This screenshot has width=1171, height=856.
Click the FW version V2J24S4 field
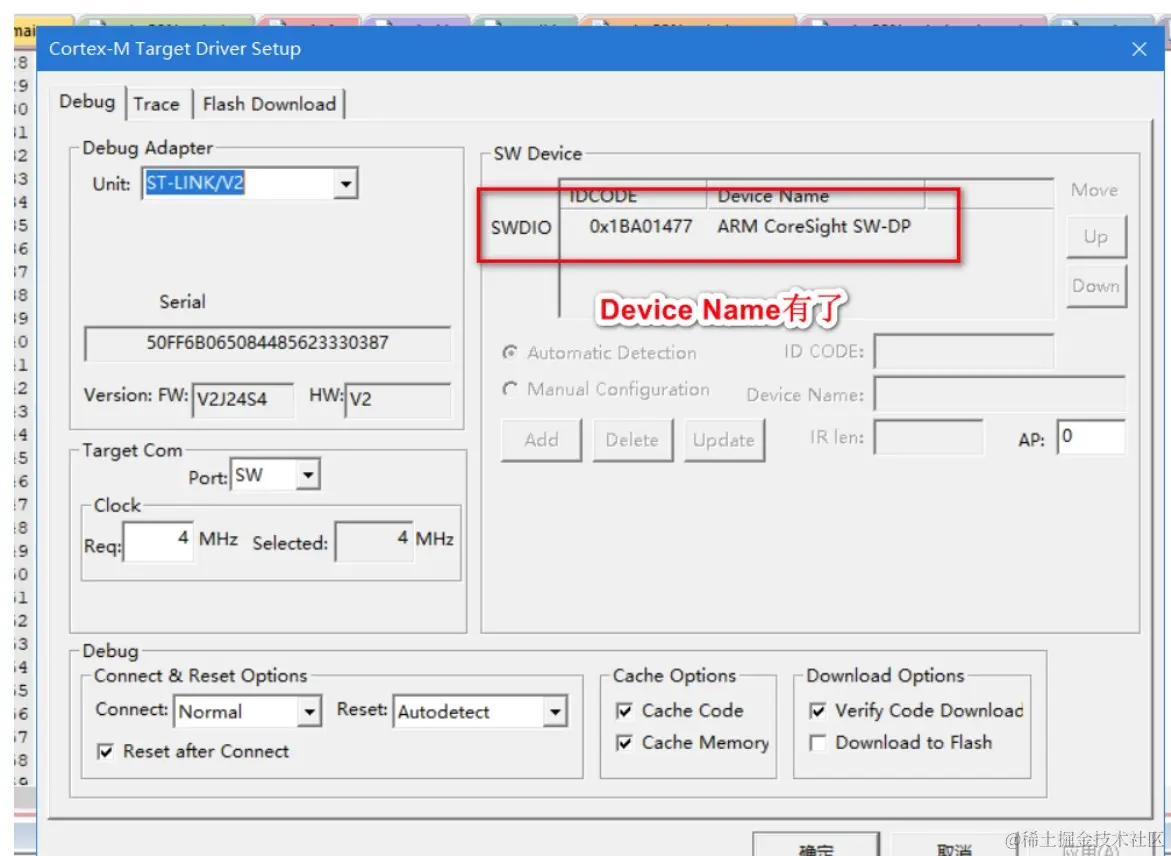(243, 400)
